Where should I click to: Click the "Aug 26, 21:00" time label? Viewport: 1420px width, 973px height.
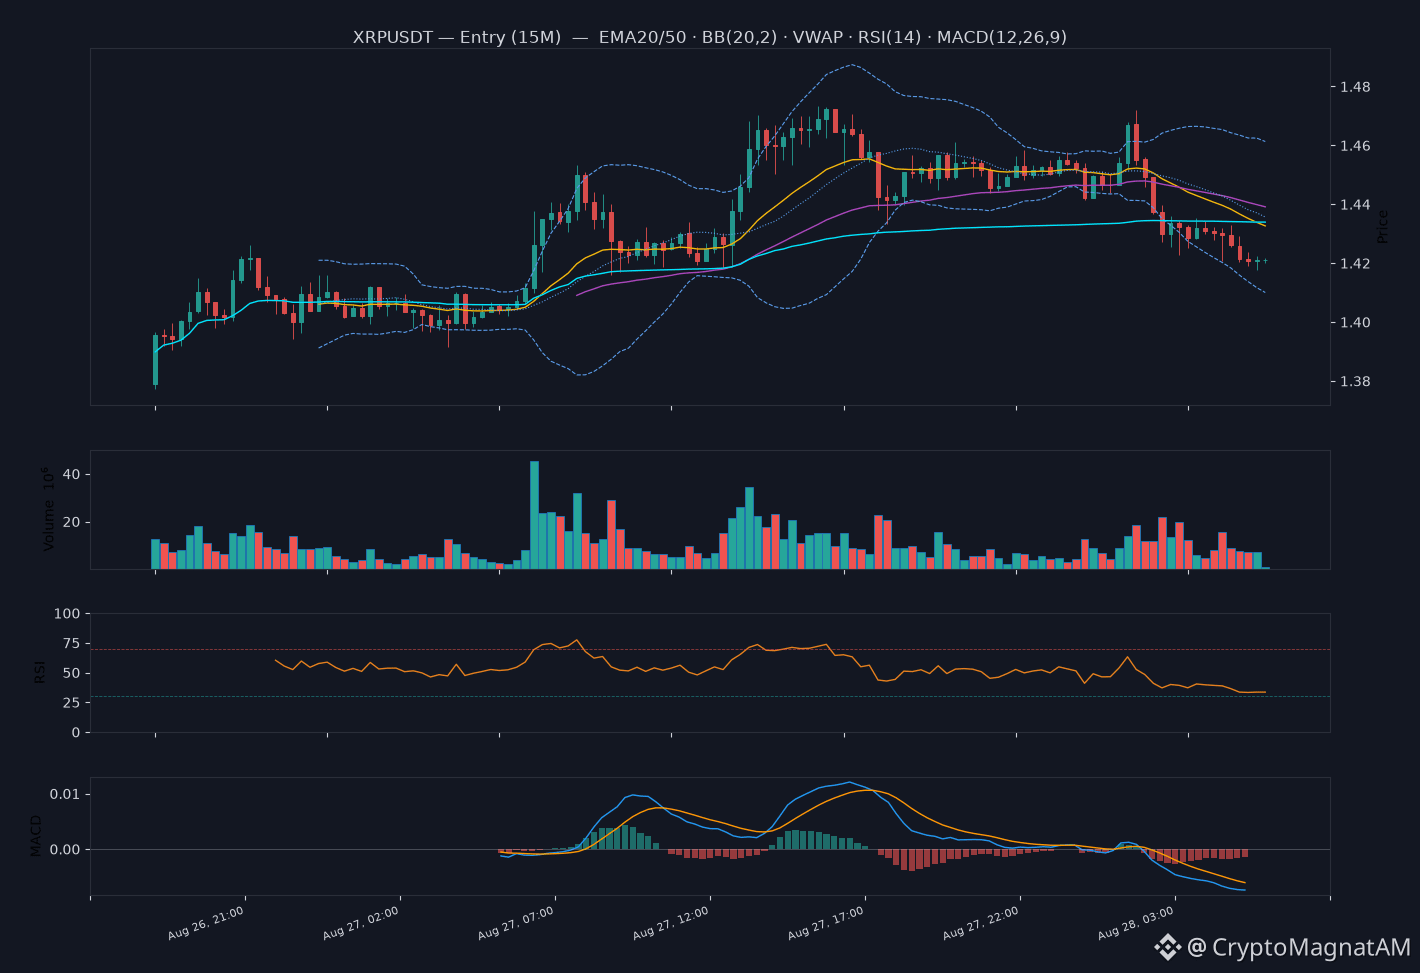(206, 923)
